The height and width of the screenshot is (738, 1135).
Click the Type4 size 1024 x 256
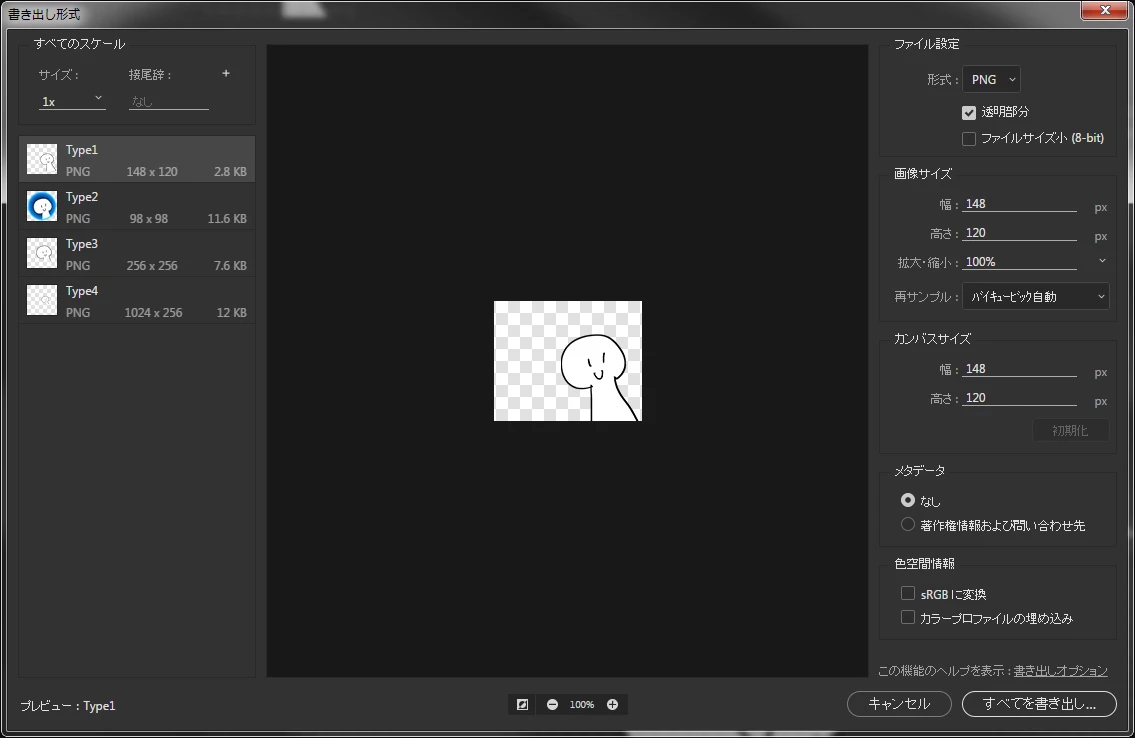(153, 313)
